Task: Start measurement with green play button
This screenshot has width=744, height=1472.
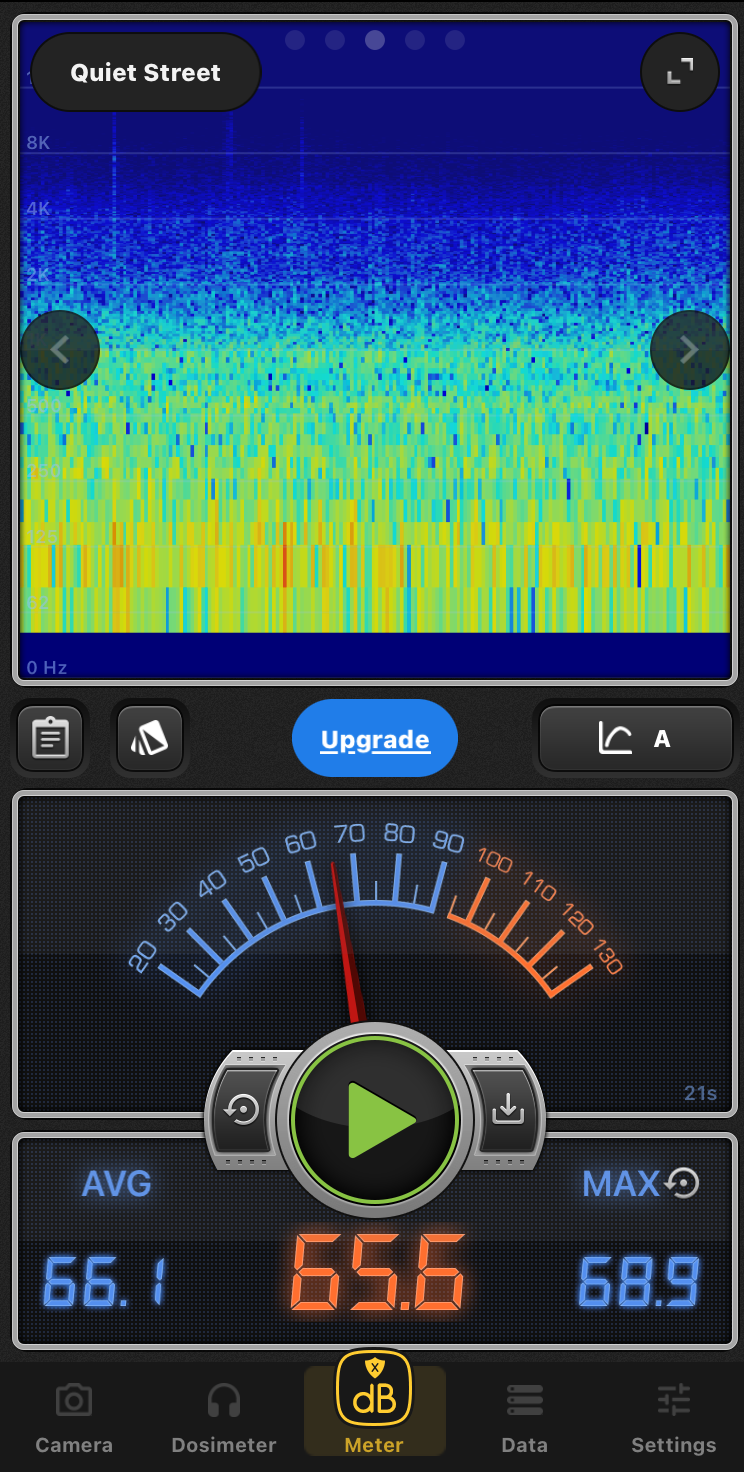Action: [375, 1119]
